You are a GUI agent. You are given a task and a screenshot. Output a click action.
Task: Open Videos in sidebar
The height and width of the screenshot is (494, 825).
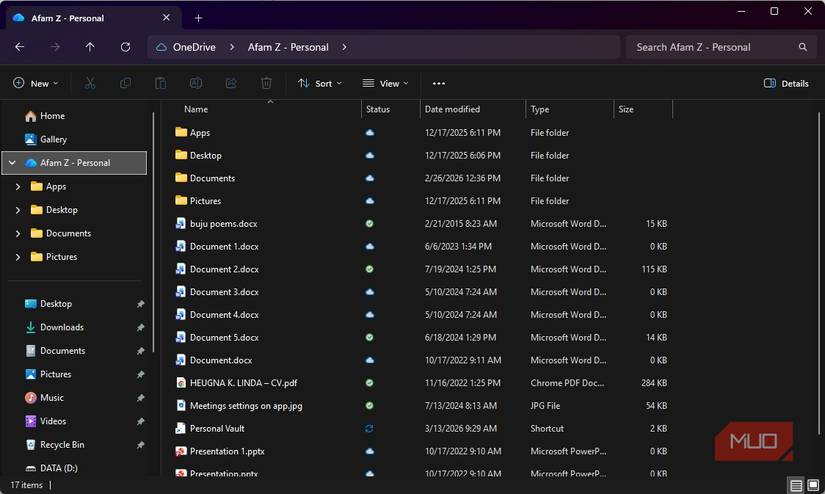pos(53,421)
